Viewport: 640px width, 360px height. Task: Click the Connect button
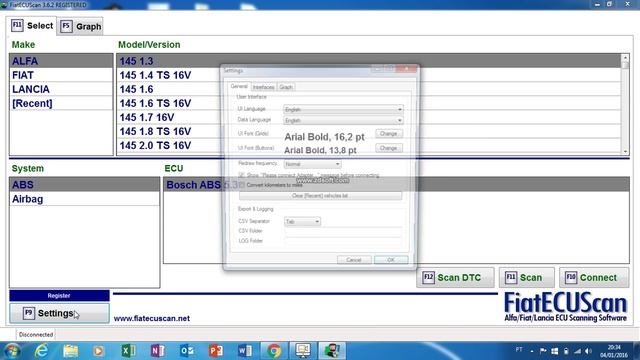(x=594, y=278)
